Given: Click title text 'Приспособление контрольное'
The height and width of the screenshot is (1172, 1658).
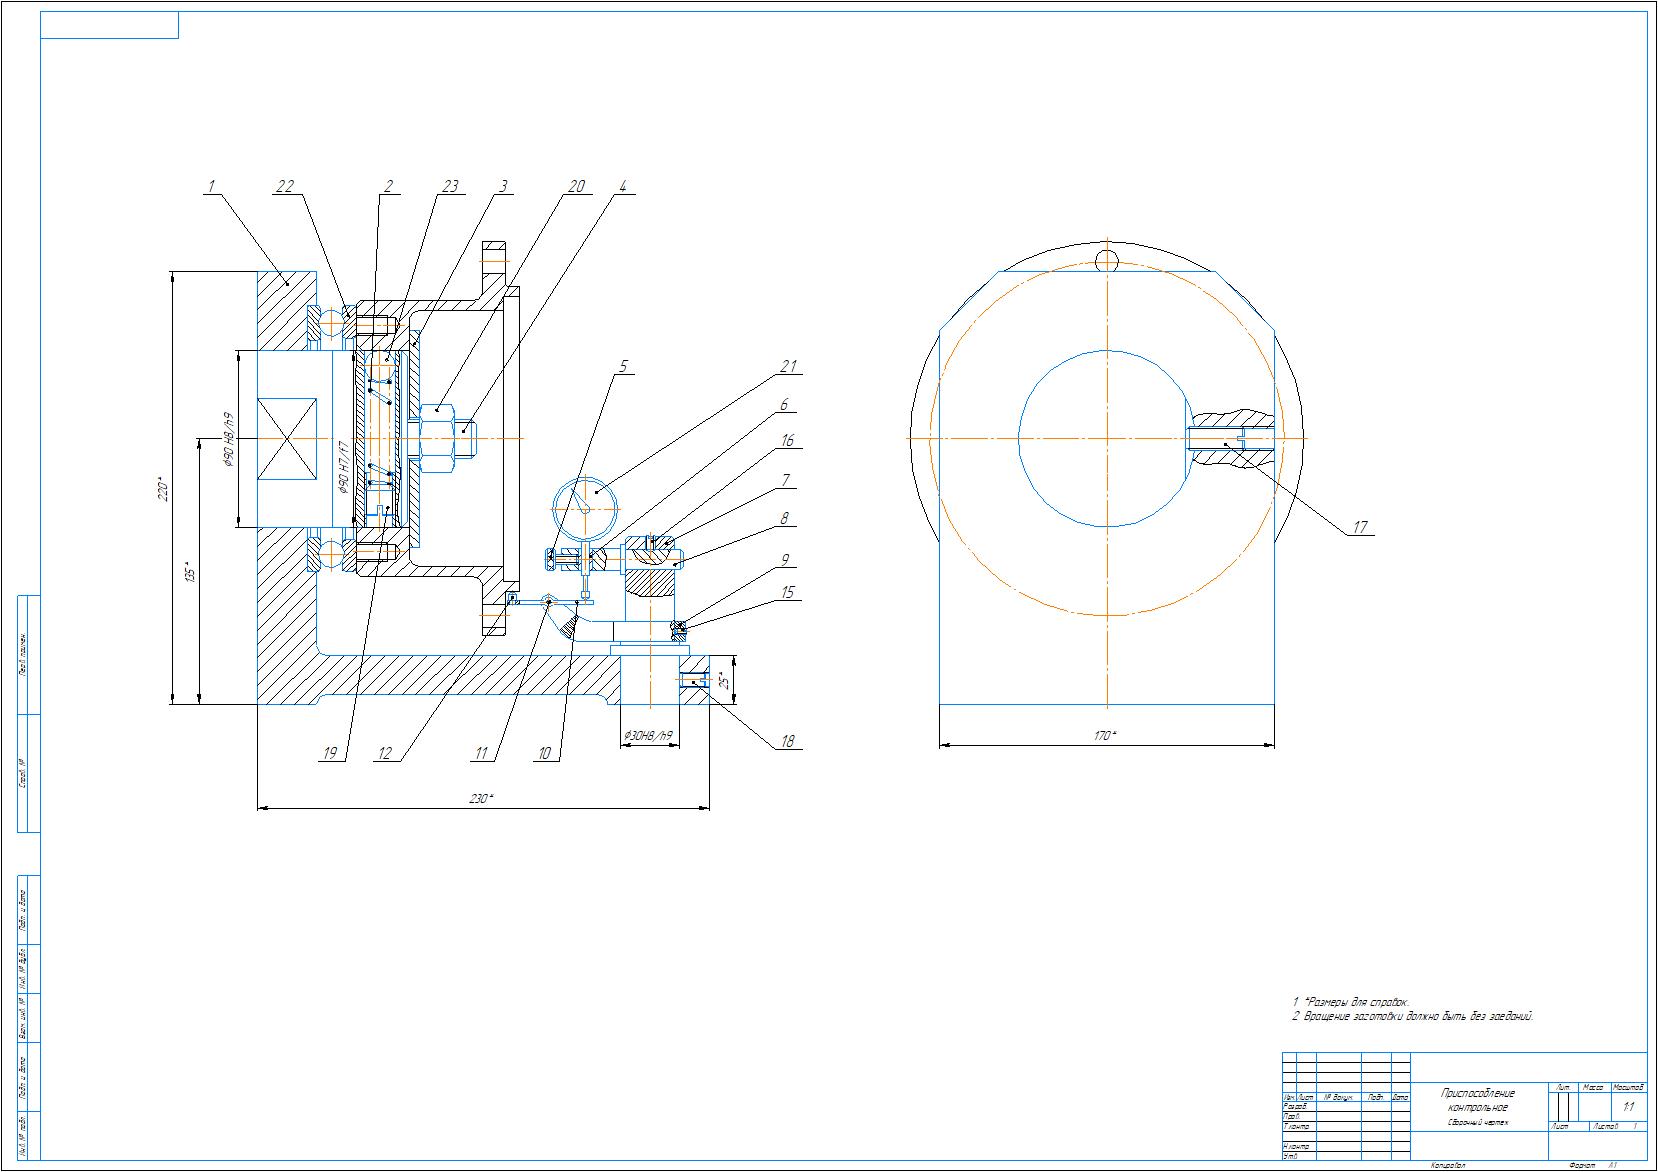Looking at the screenshot, I should click(1477, 1100).
